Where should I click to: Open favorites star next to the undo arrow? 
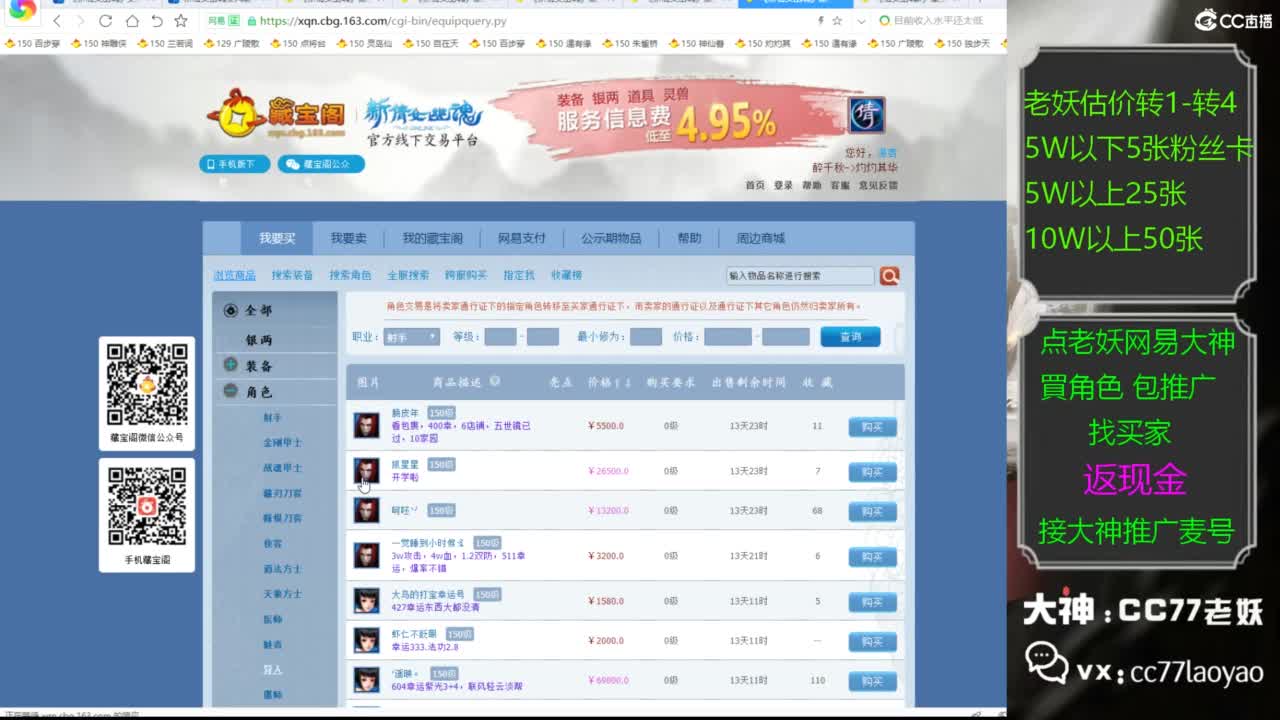181,21
